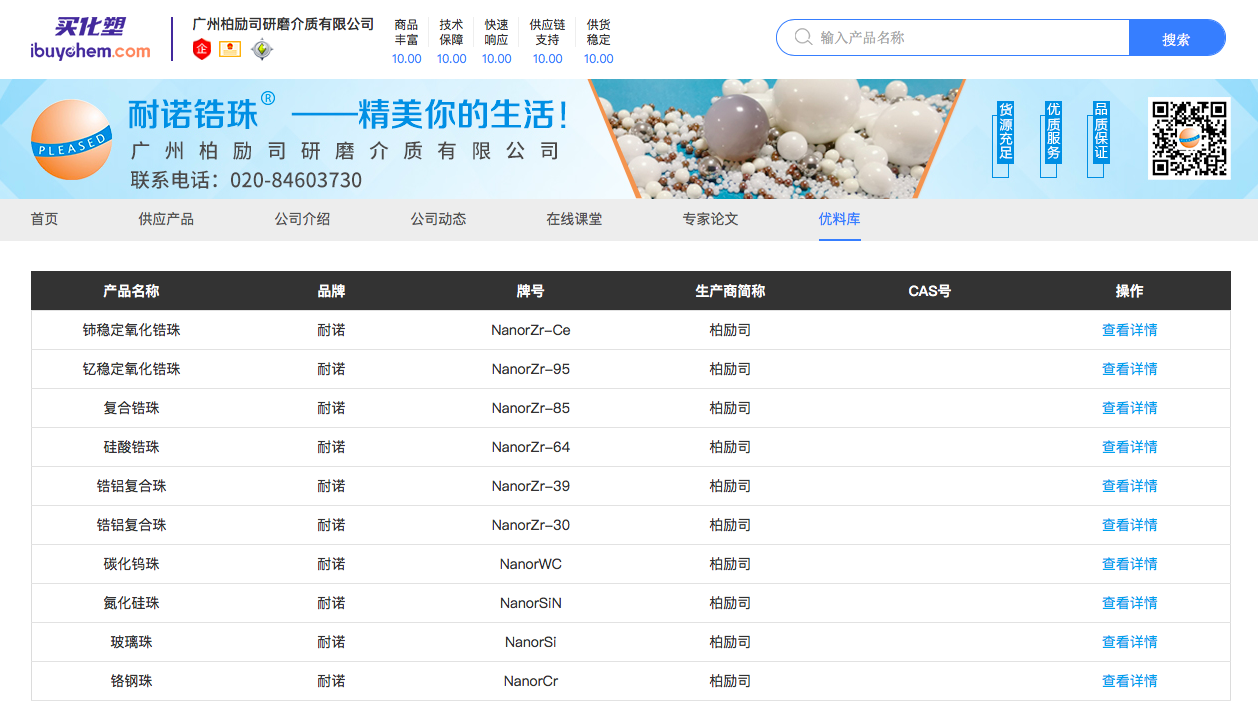Viewport: 1258px width, 728px height.
Task: Click product name 氮化硅珠
Action: coord(131,603)
